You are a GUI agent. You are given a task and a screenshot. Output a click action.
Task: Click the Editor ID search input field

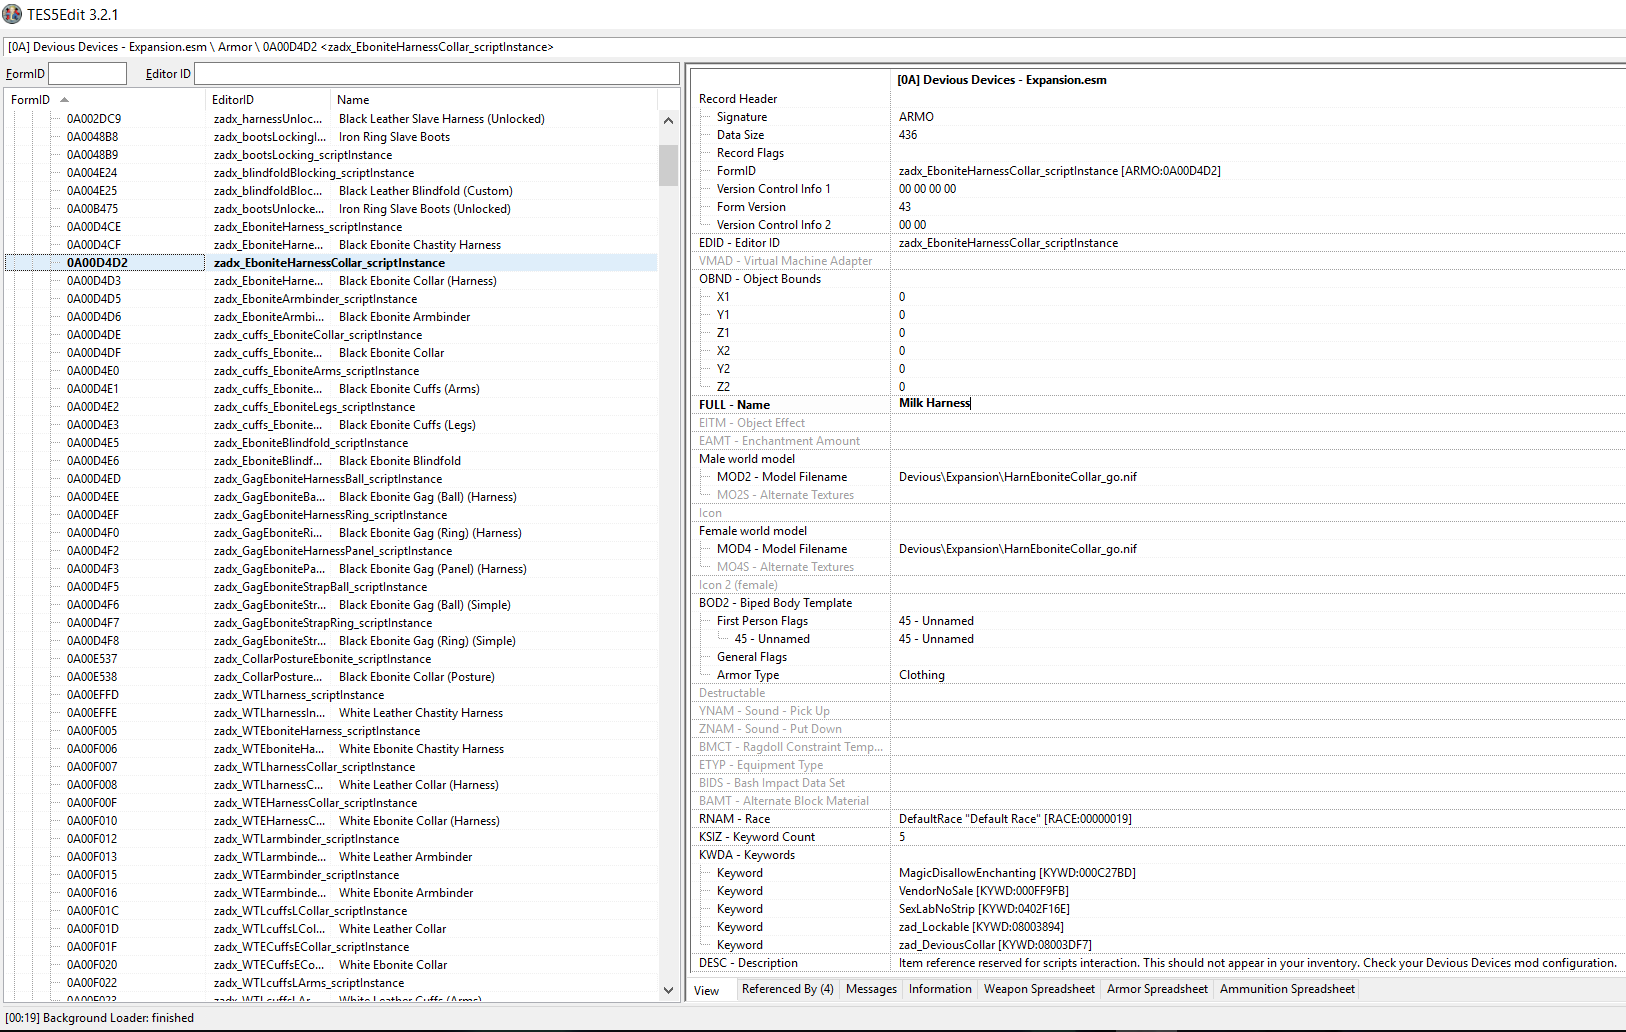coord(436,73)
